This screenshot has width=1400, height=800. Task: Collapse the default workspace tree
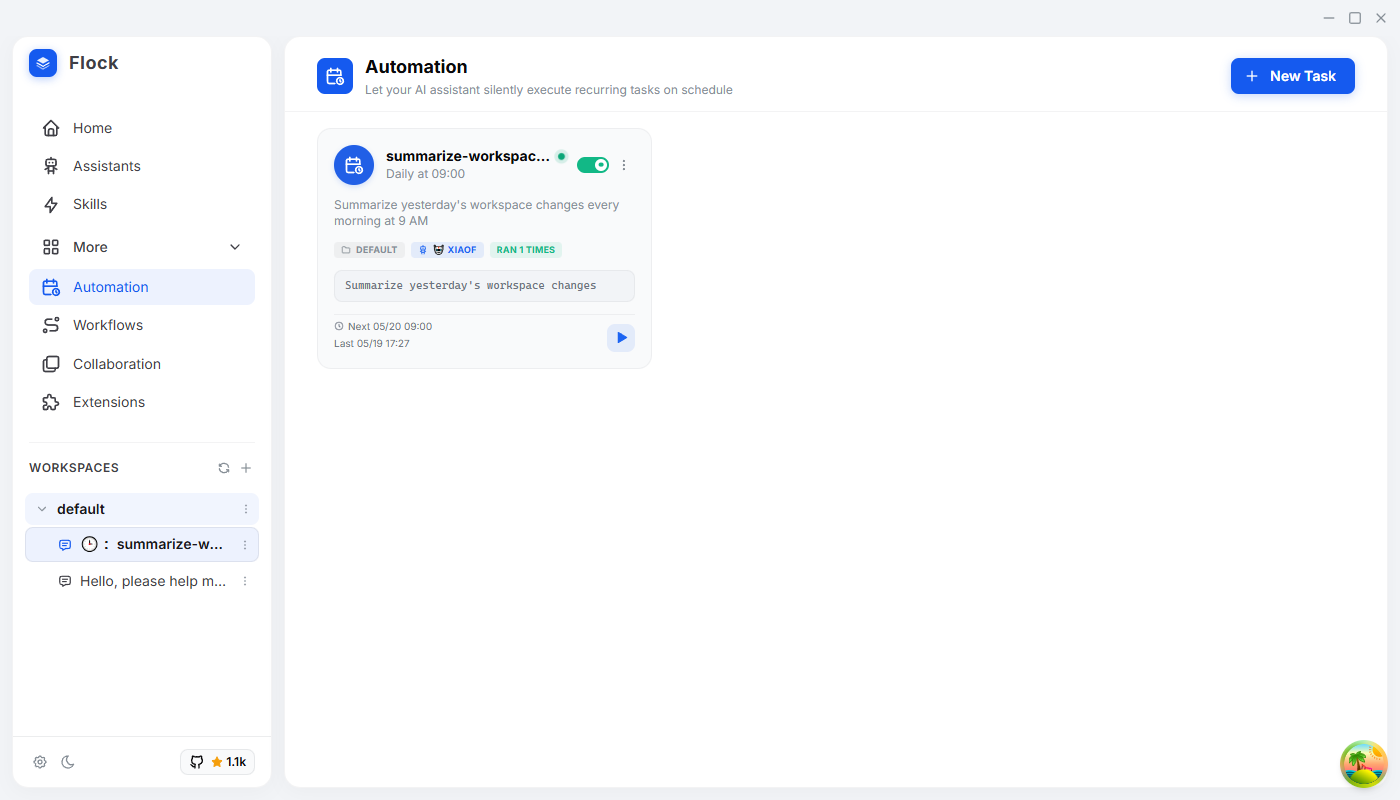point(42,509)
